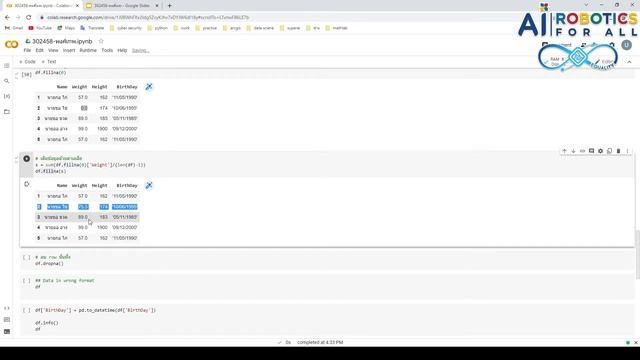Open the View menu
The width and height of the screenshot is (640, 360).
click(53, 50)
